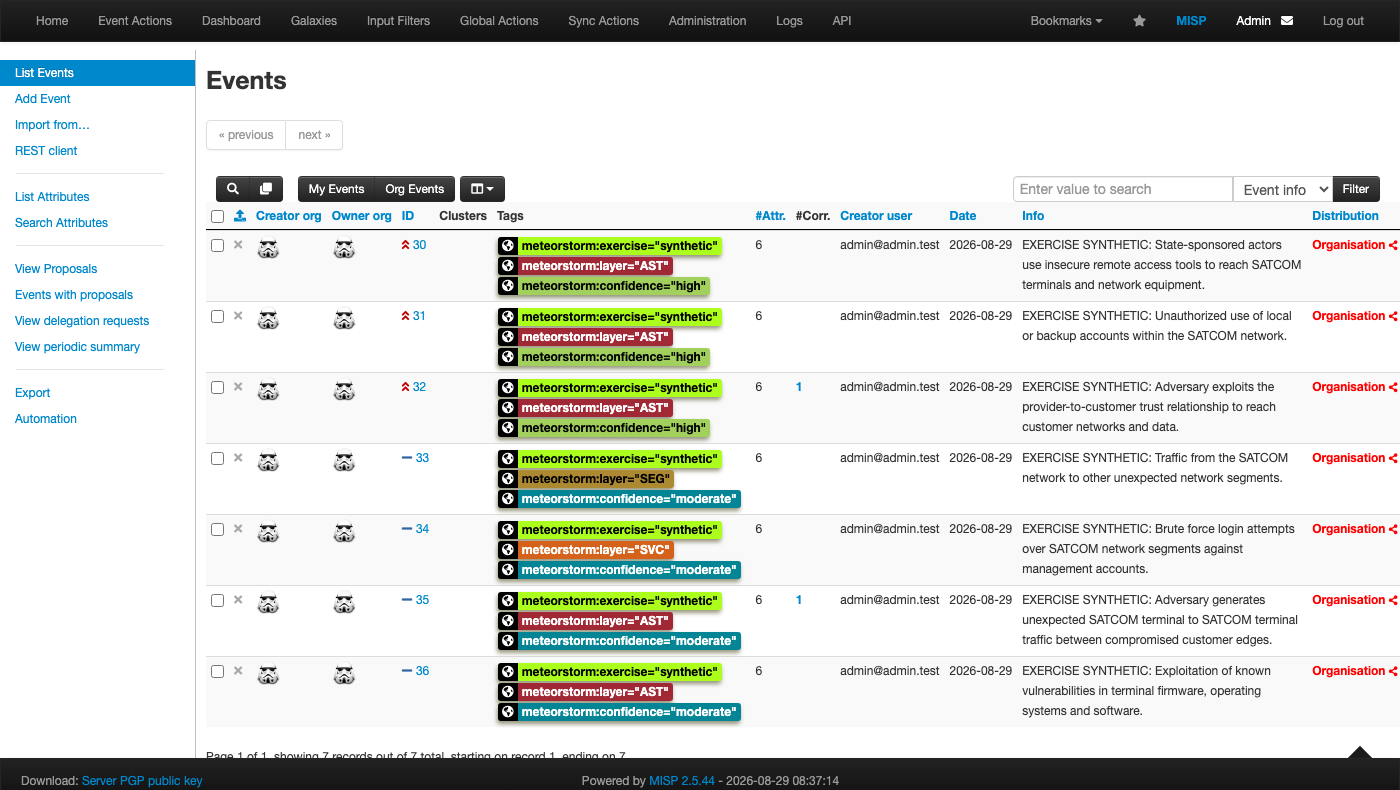Click the creator org logo for event 33
This screenshot has height=790, width=1400.
click(268, 462)
